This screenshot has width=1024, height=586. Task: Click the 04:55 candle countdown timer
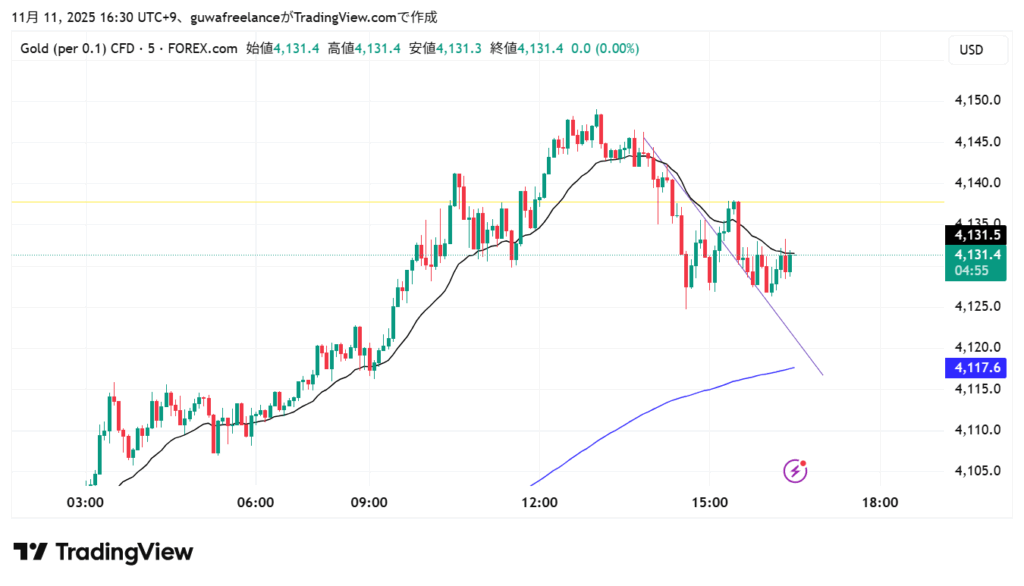974,270
